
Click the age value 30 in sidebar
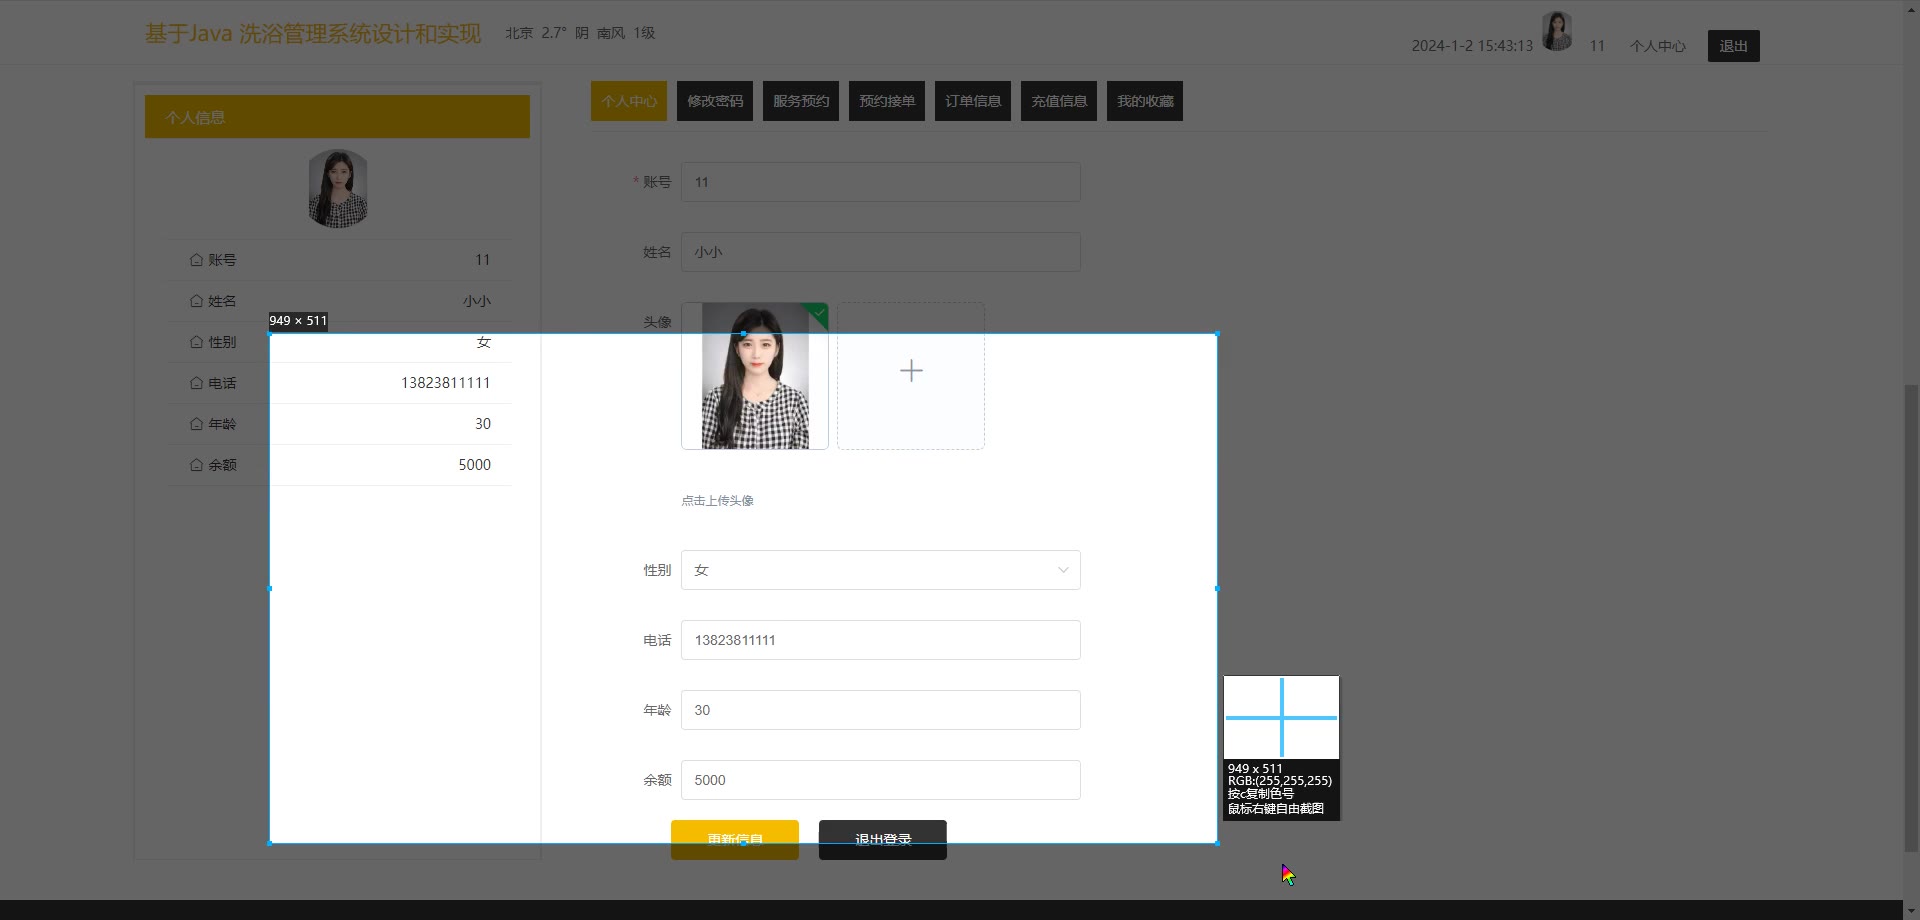click(483, 424)
